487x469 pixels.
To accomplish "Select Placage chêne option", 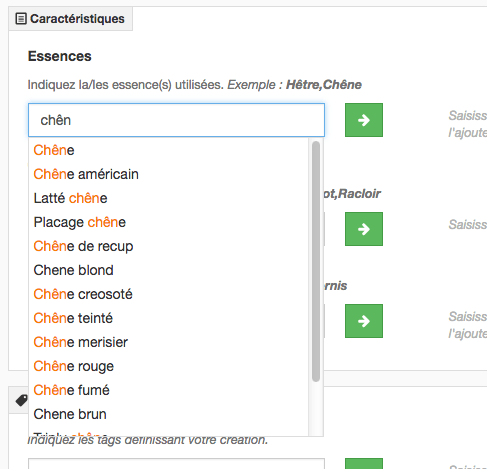I will [x=169, y=222].
